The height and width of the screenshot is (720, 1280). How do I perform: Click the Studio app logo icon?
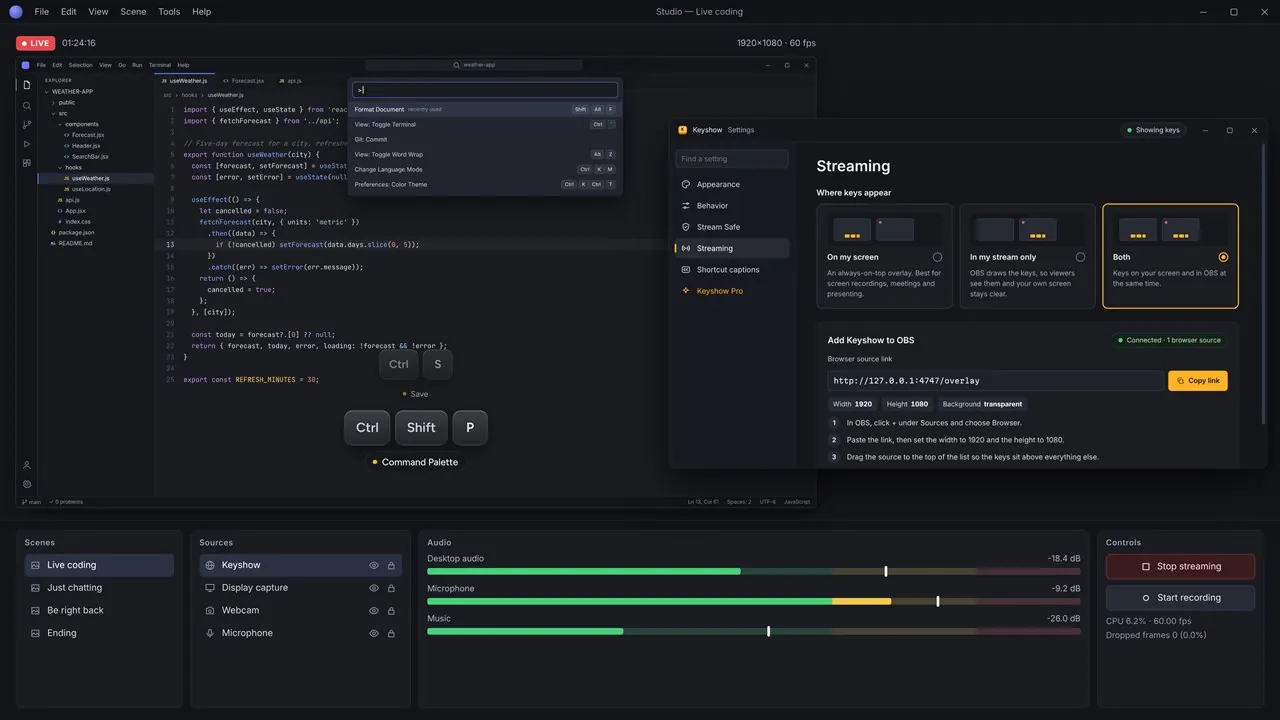point(16,12)
